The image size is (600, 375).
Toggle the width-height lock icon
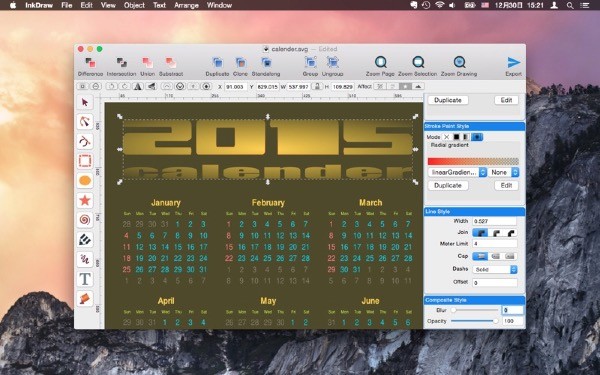317,86
